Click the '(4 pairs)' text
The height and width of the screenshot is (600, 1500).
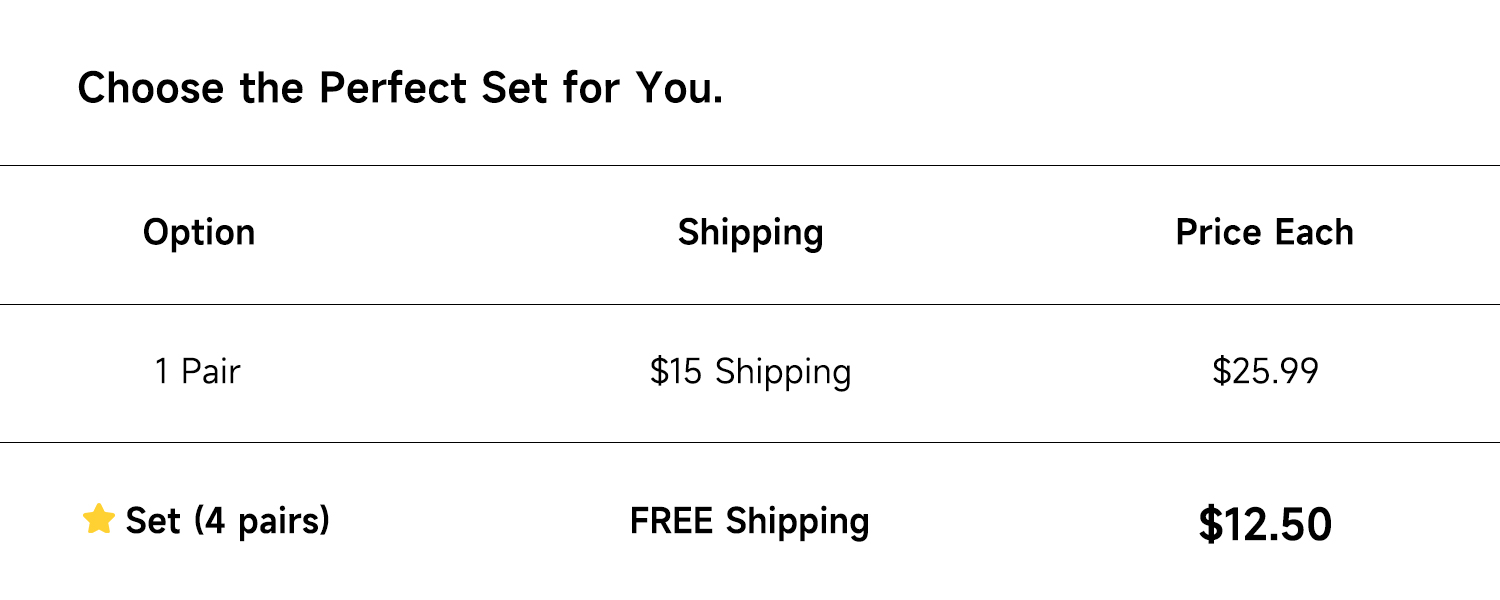261,521
